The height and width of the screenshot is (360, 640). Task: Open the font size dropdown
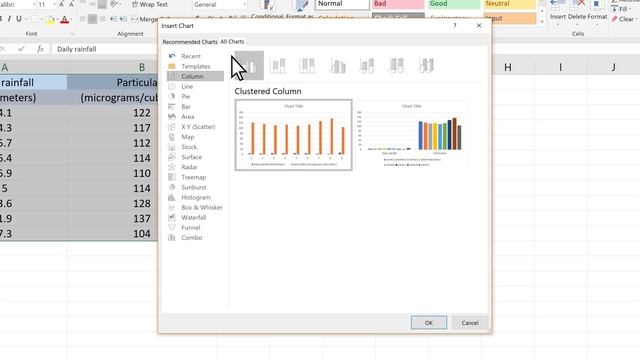[54, 4]
